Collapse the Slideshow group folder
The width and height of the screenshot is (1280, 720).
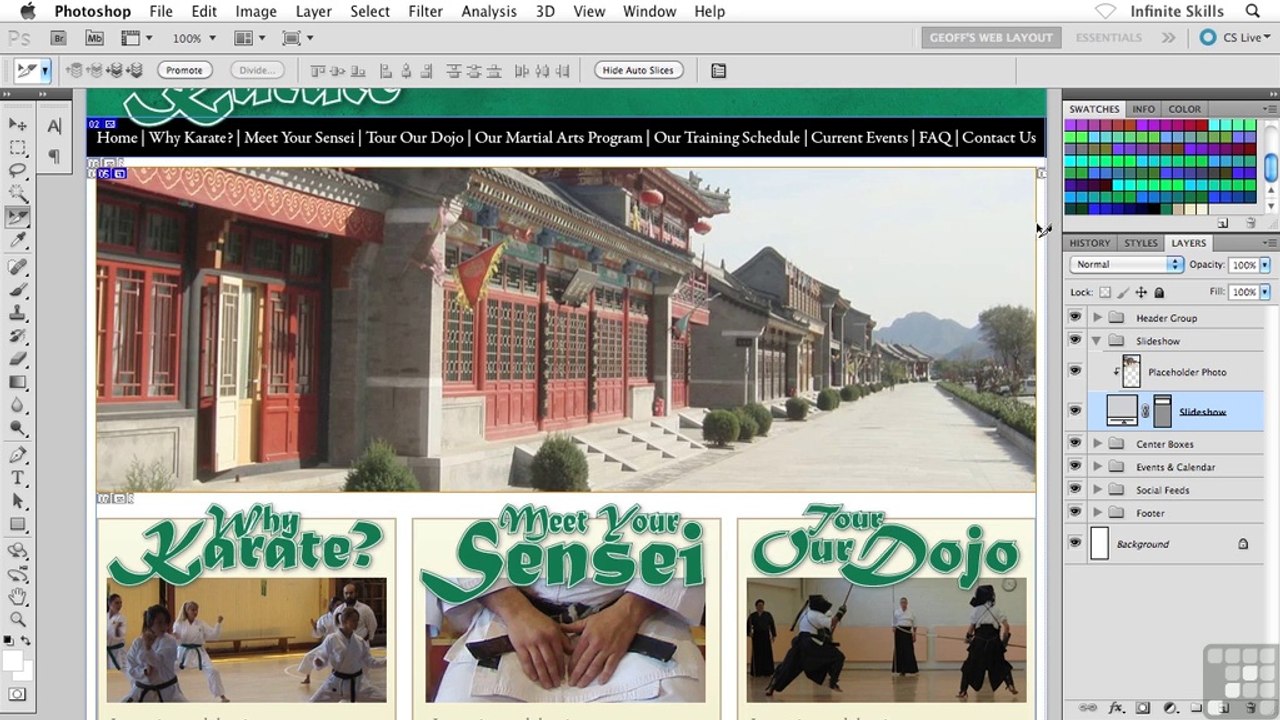click(x=1097, y=341)
